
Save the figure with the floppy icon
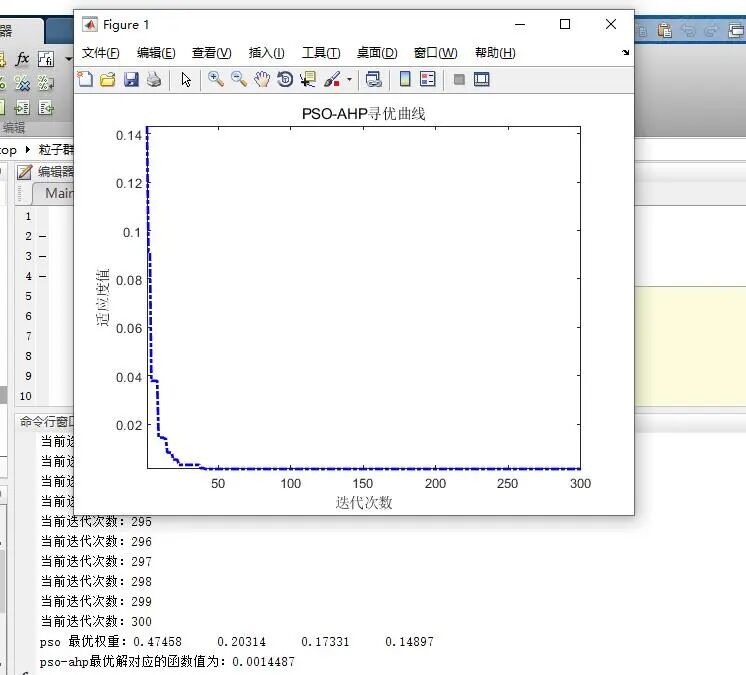tap(131, 79)
